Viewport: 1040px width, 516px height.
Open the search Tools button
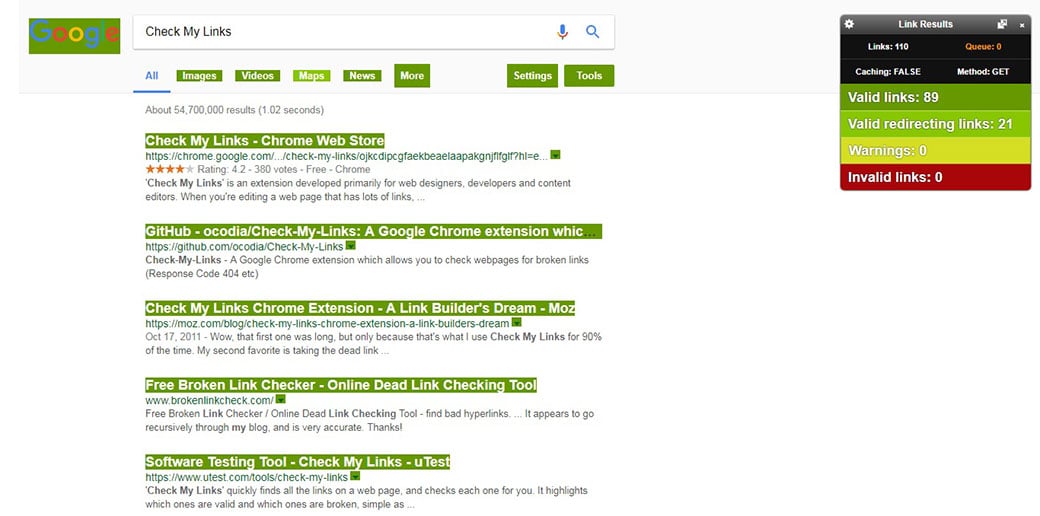click(x=589, y=76)
